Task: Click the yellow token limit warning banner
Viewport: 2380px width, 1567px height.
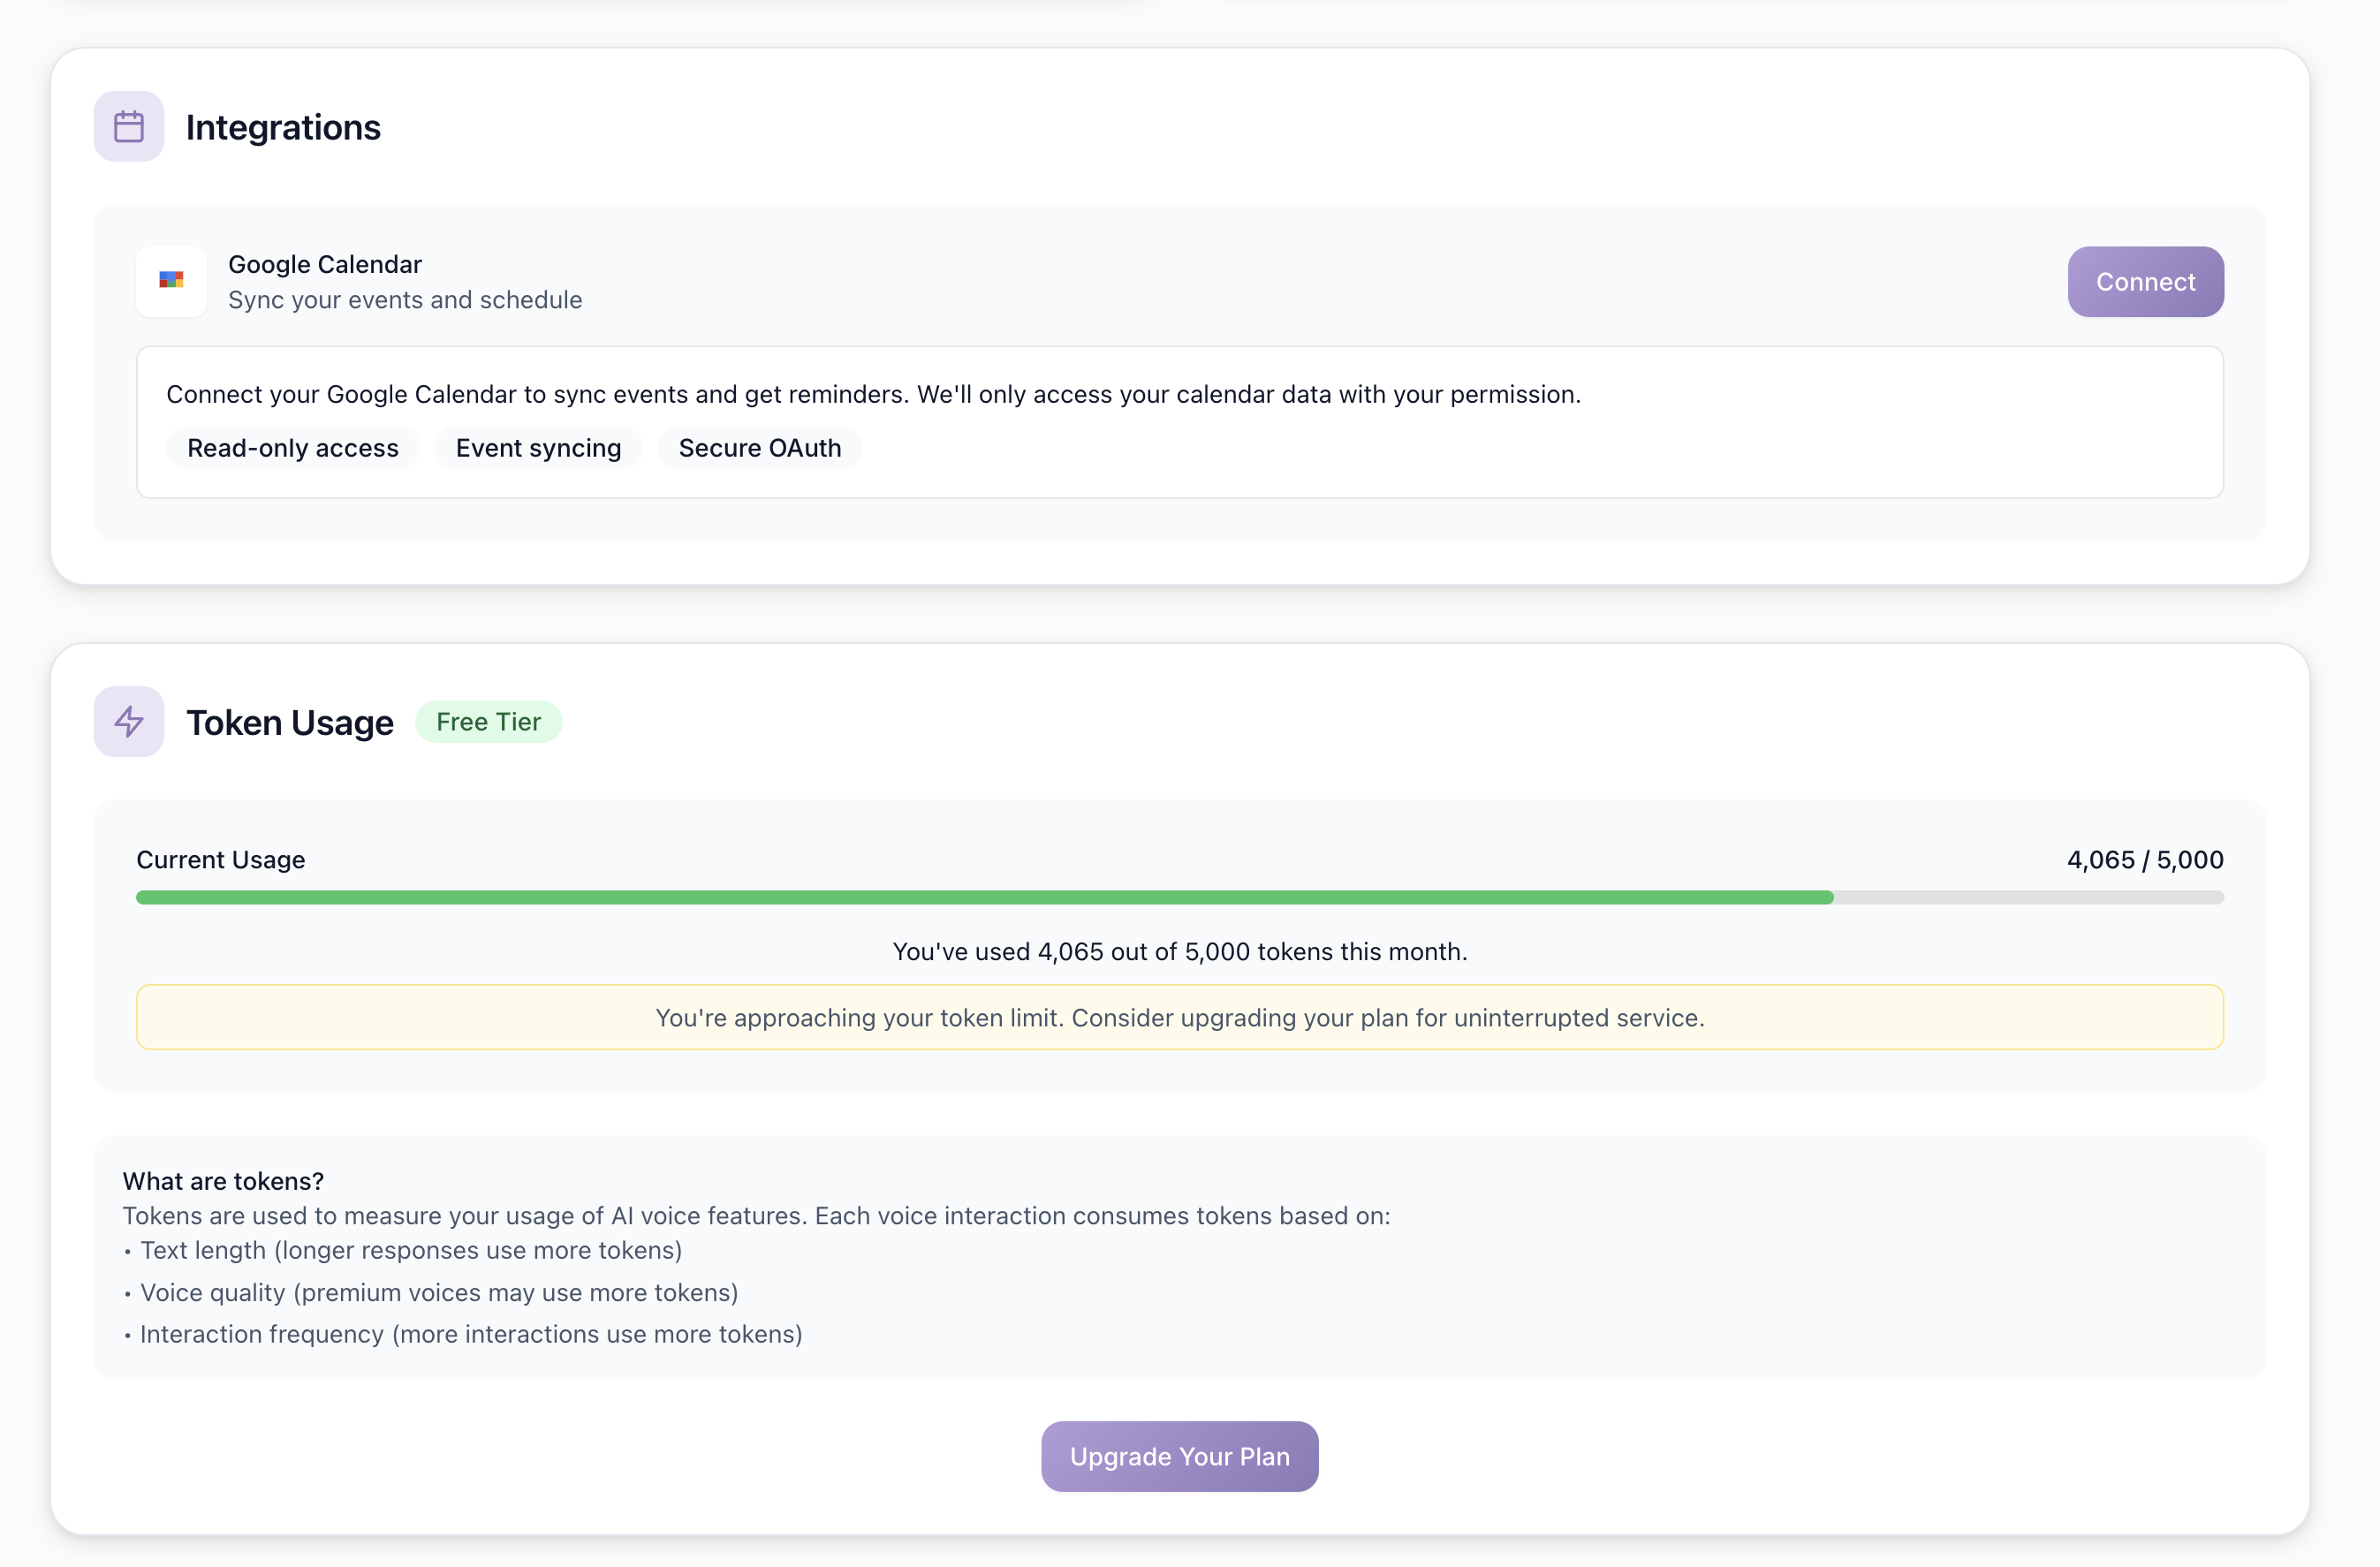Action: click(x=1179, y=1017)
